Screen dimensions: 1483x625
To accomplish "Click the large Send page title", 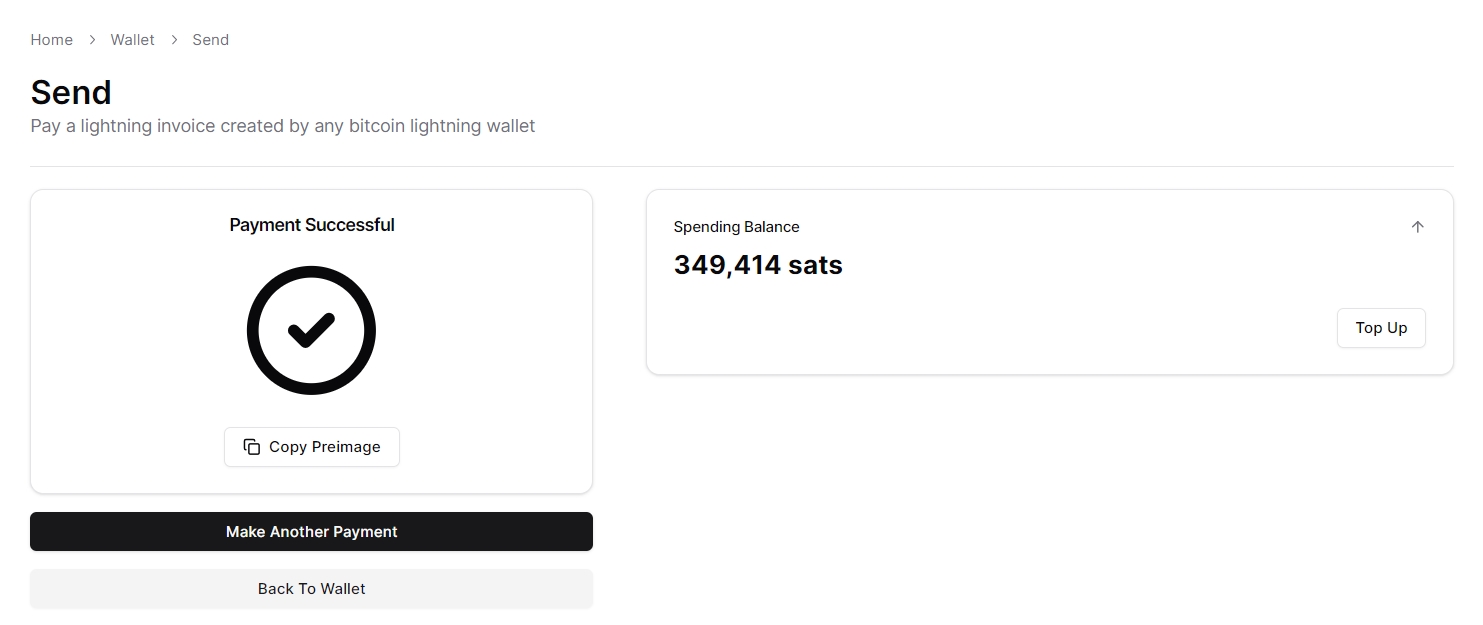I will (71, 92).
